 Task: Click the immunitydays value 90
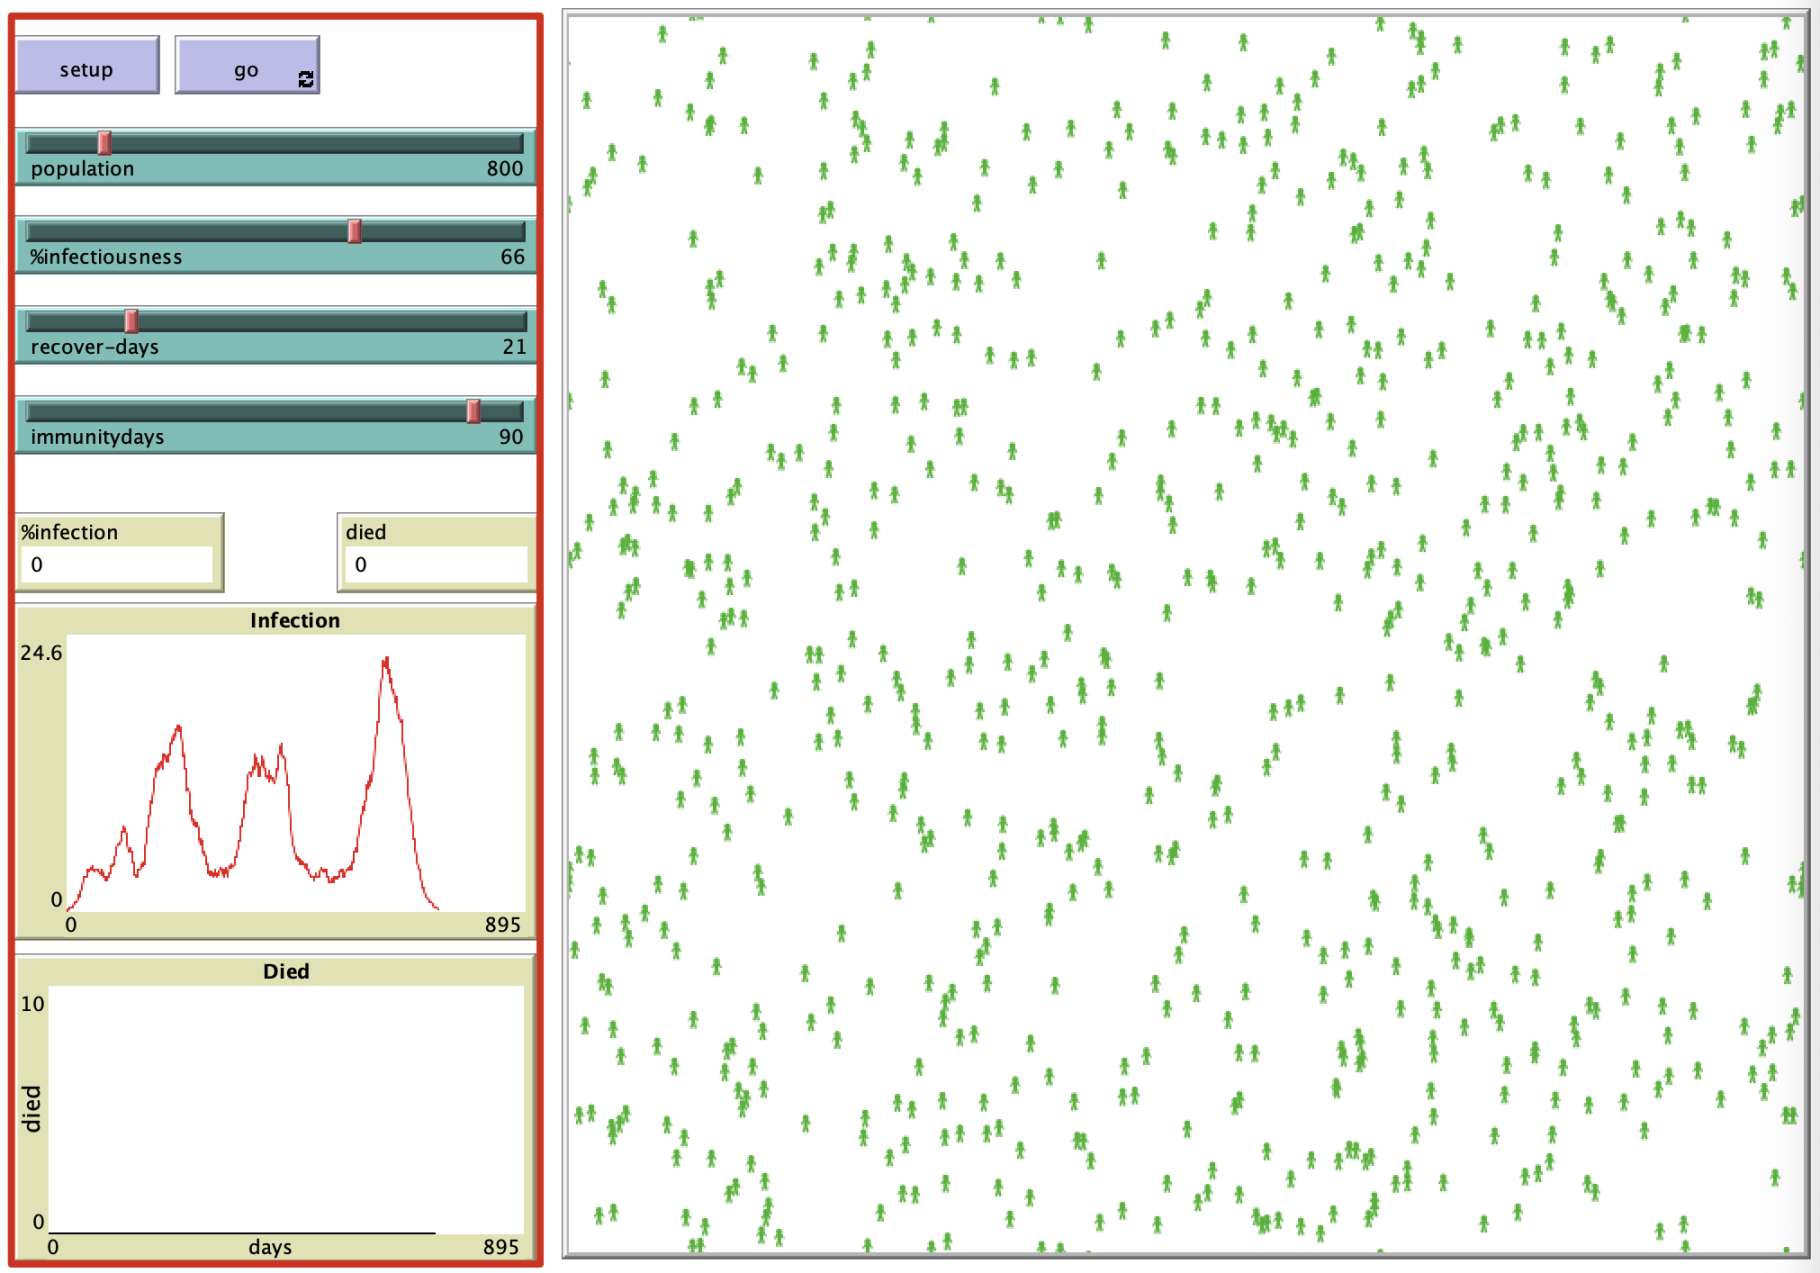(x=511, y=437)
